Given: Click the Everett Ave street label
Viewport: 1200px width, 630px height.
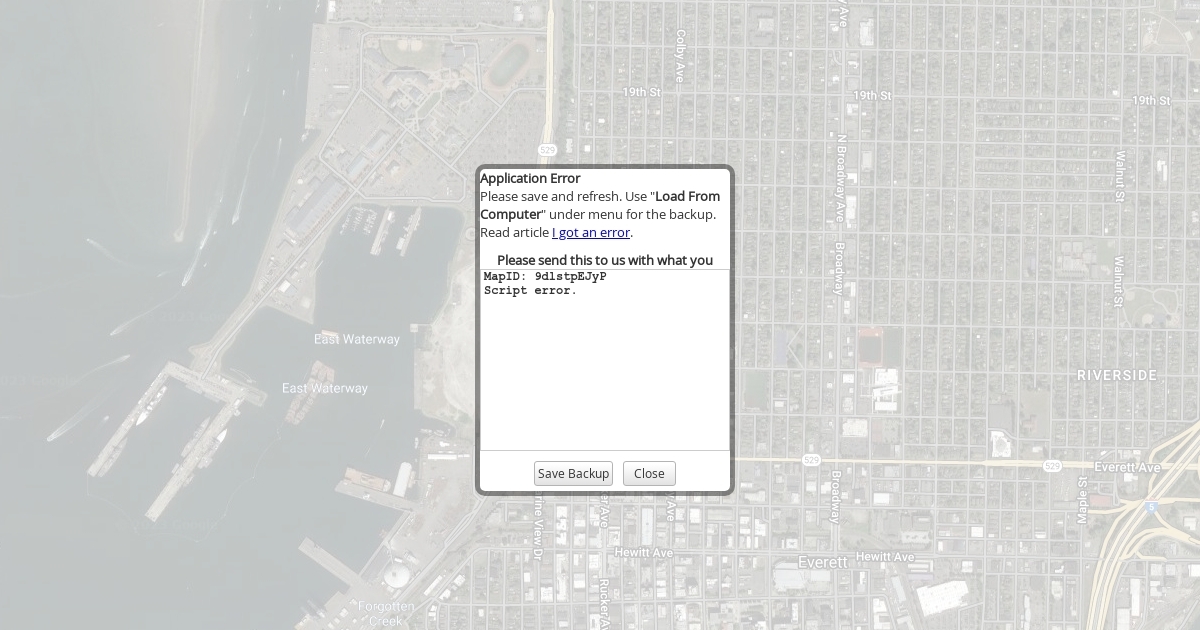Looking at the screenshot, I should pos(1127,467).
